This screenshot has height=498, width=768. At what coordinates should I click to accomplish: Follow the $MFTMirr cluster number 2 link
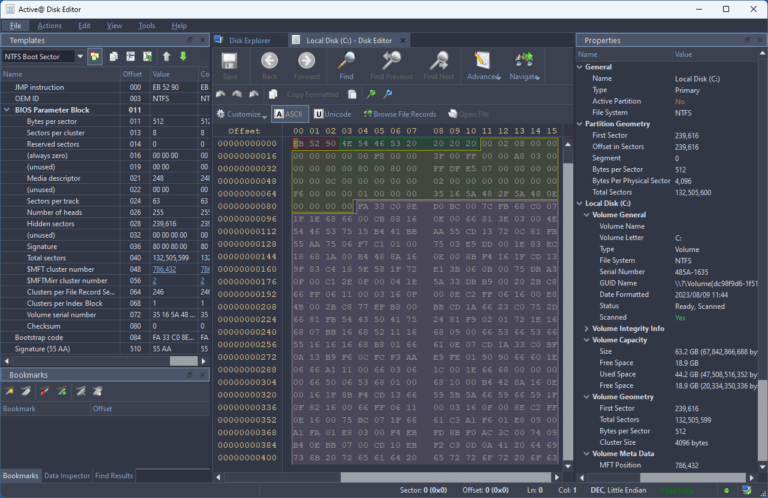154,281
